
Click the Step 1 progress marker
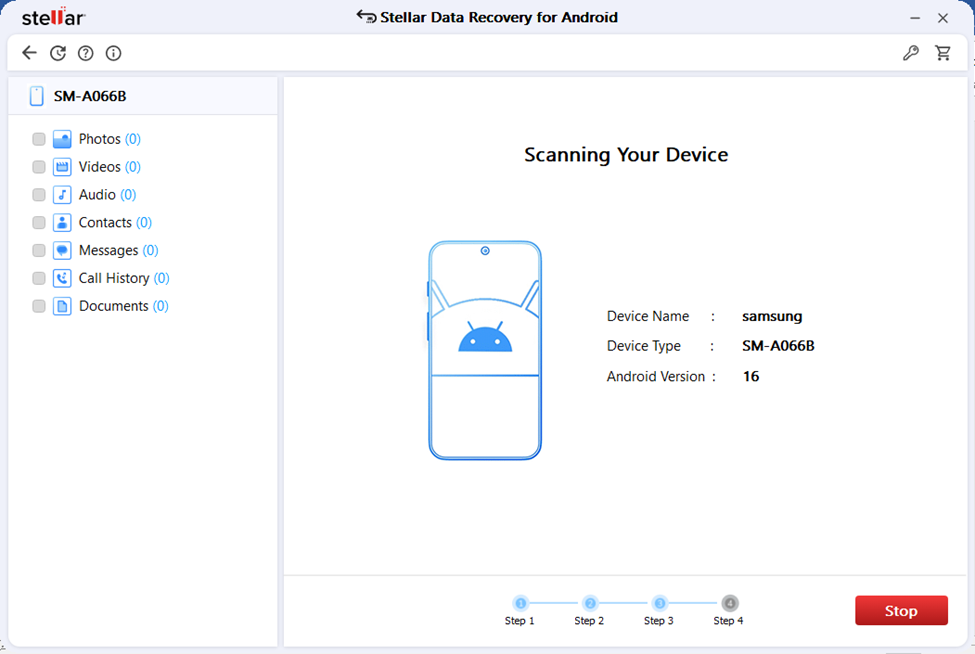pos(520,603)
